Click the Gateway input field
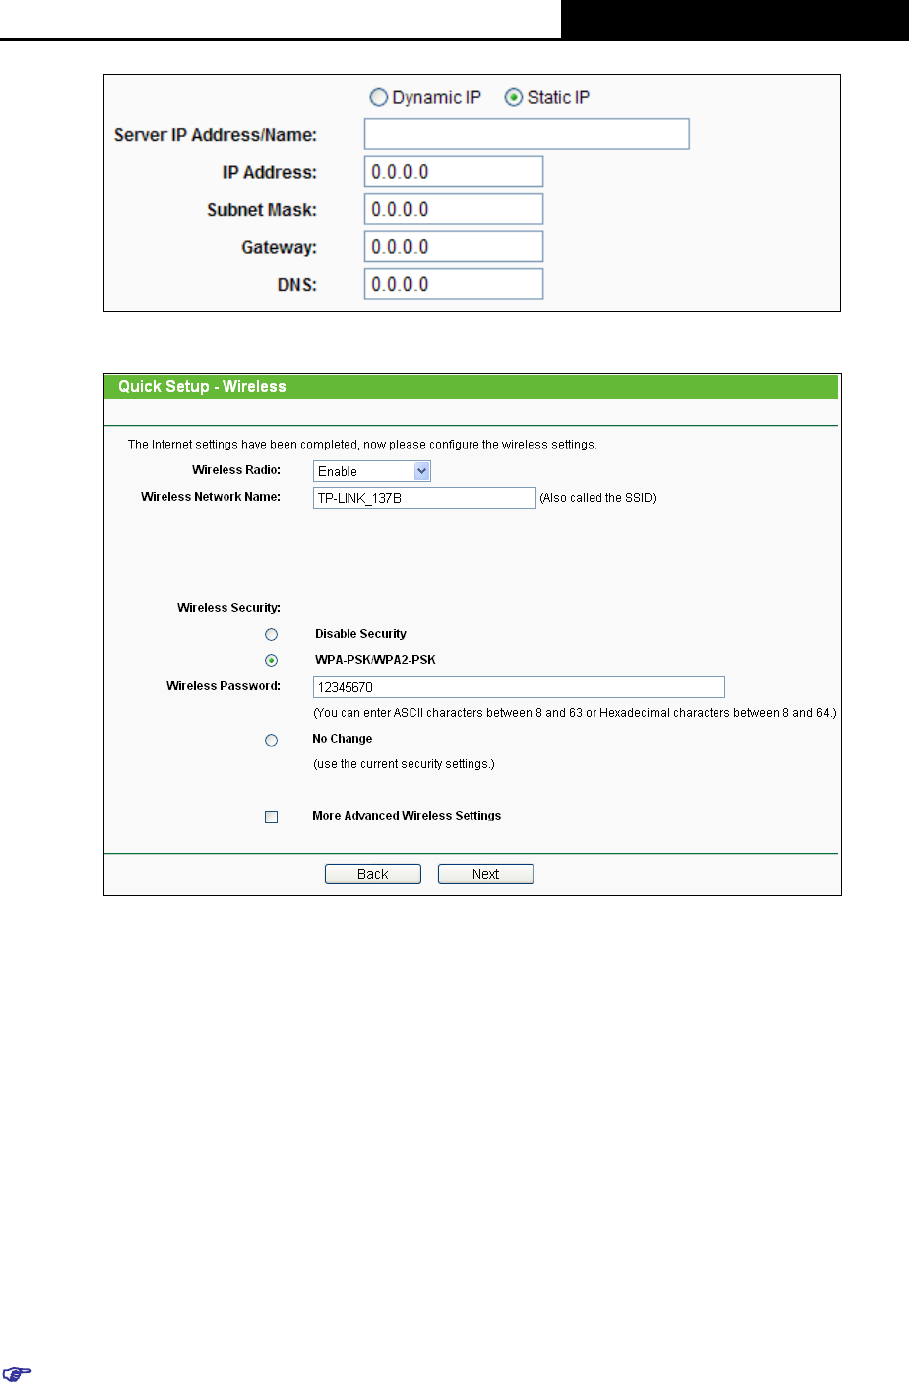The image size is (909, 1382). click(x=453, y=247)
